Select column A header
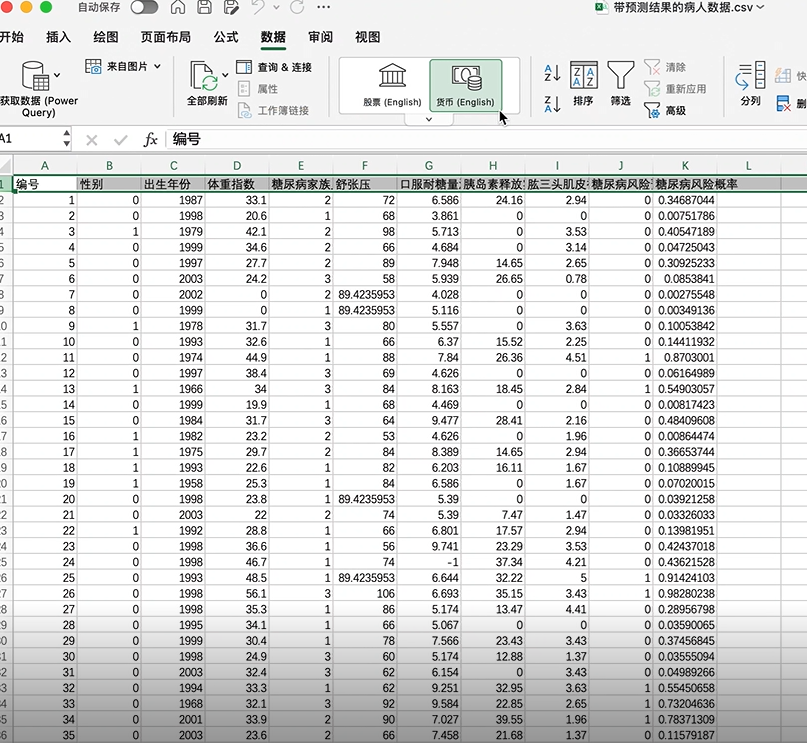The width and height of the screenshot is (807, 743). (45, 166)
